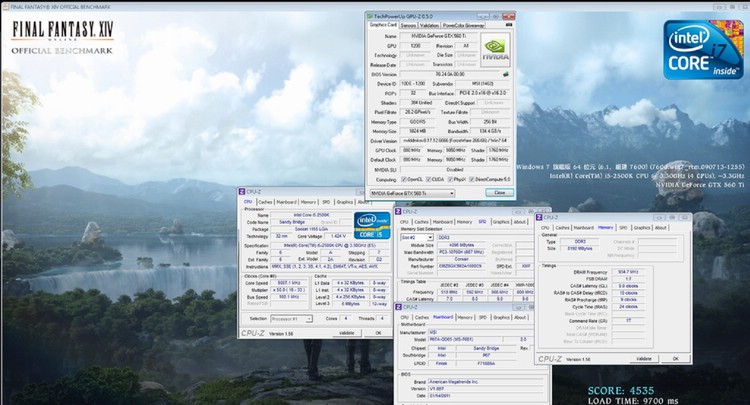The width and height of the screenshot is (750, 405).
Task: Switch to Validation tab in GPU-Z
Action: (429, 25)
